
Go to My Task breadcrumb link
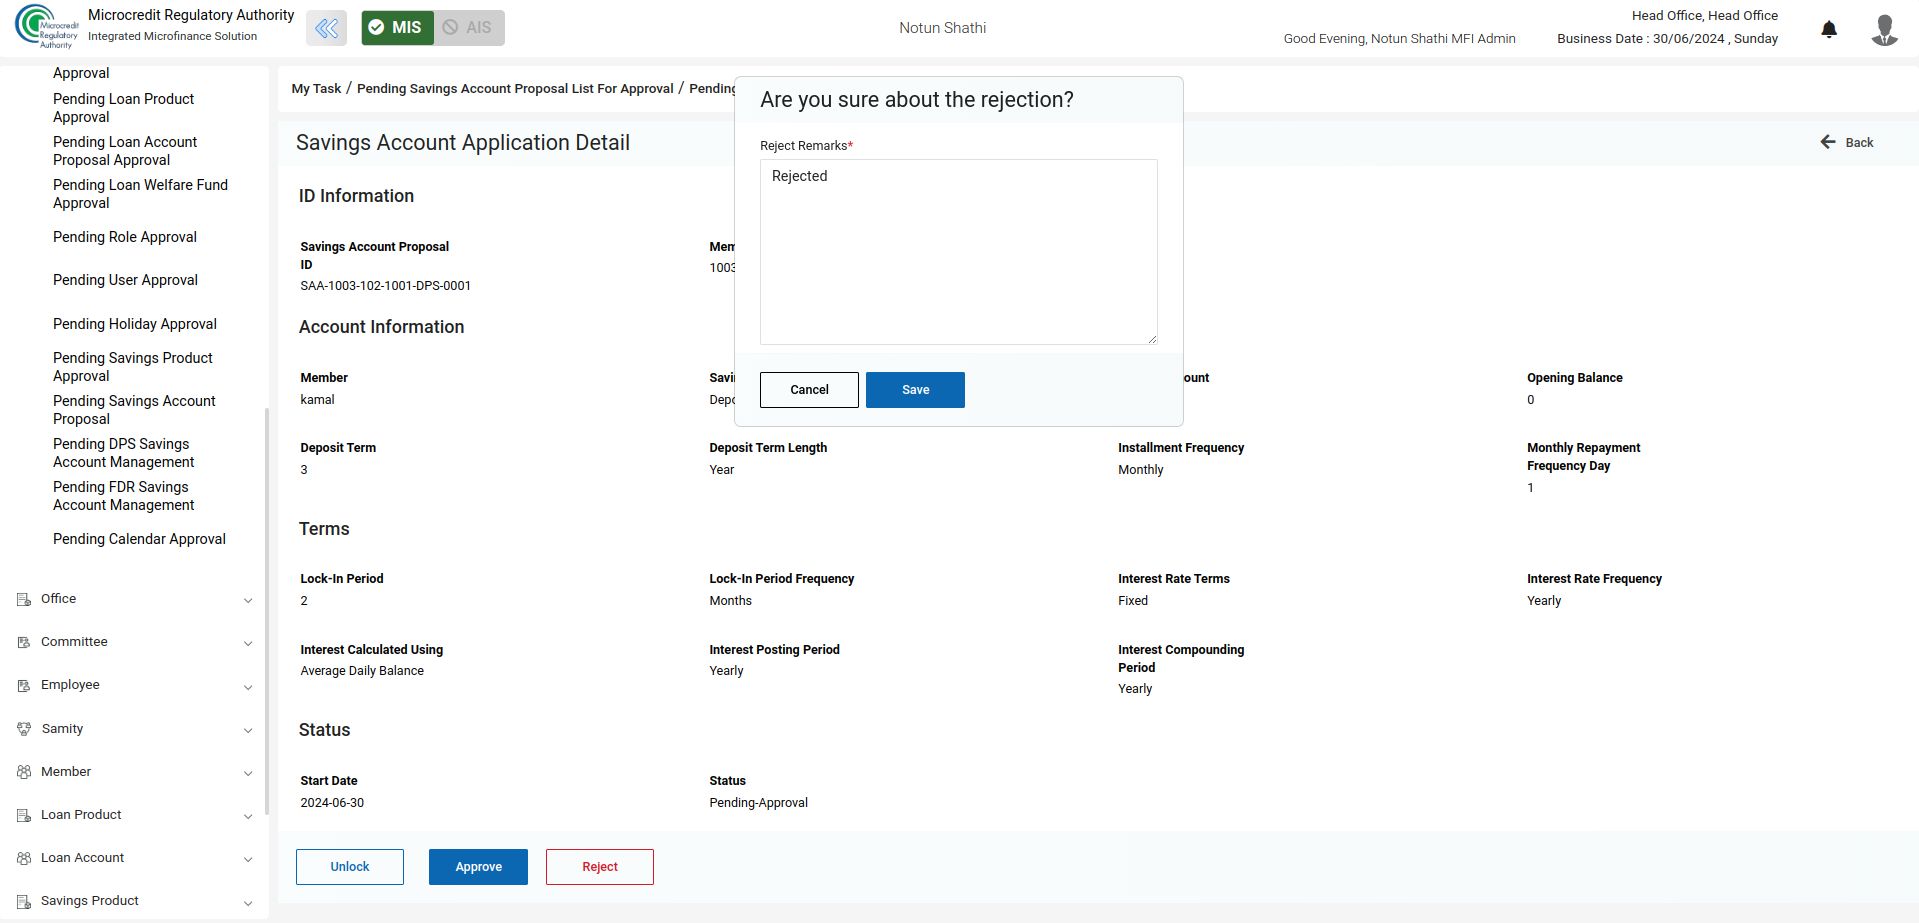(316, 89)
